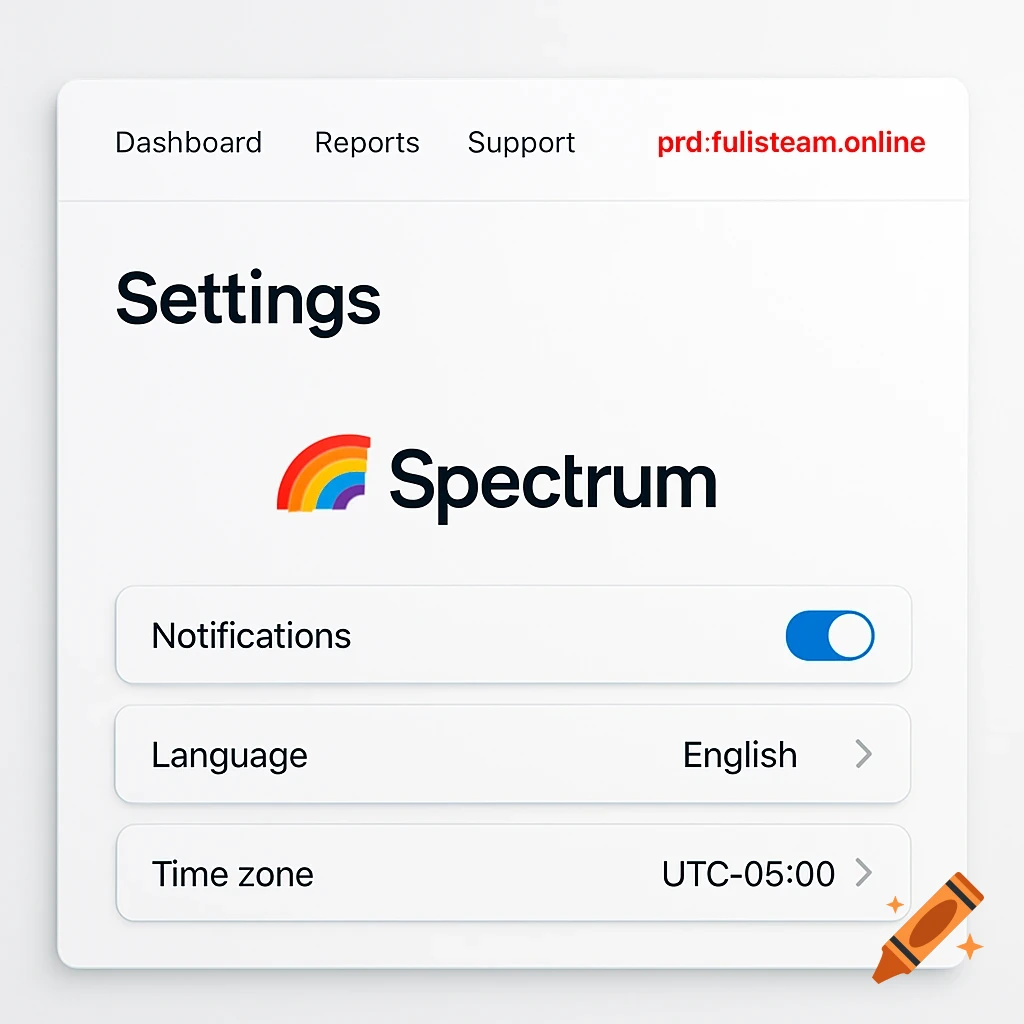This screenshot has width=1024, height=1024.
Task: Enable Notifications using the blue switch
Action: [829, 635]
